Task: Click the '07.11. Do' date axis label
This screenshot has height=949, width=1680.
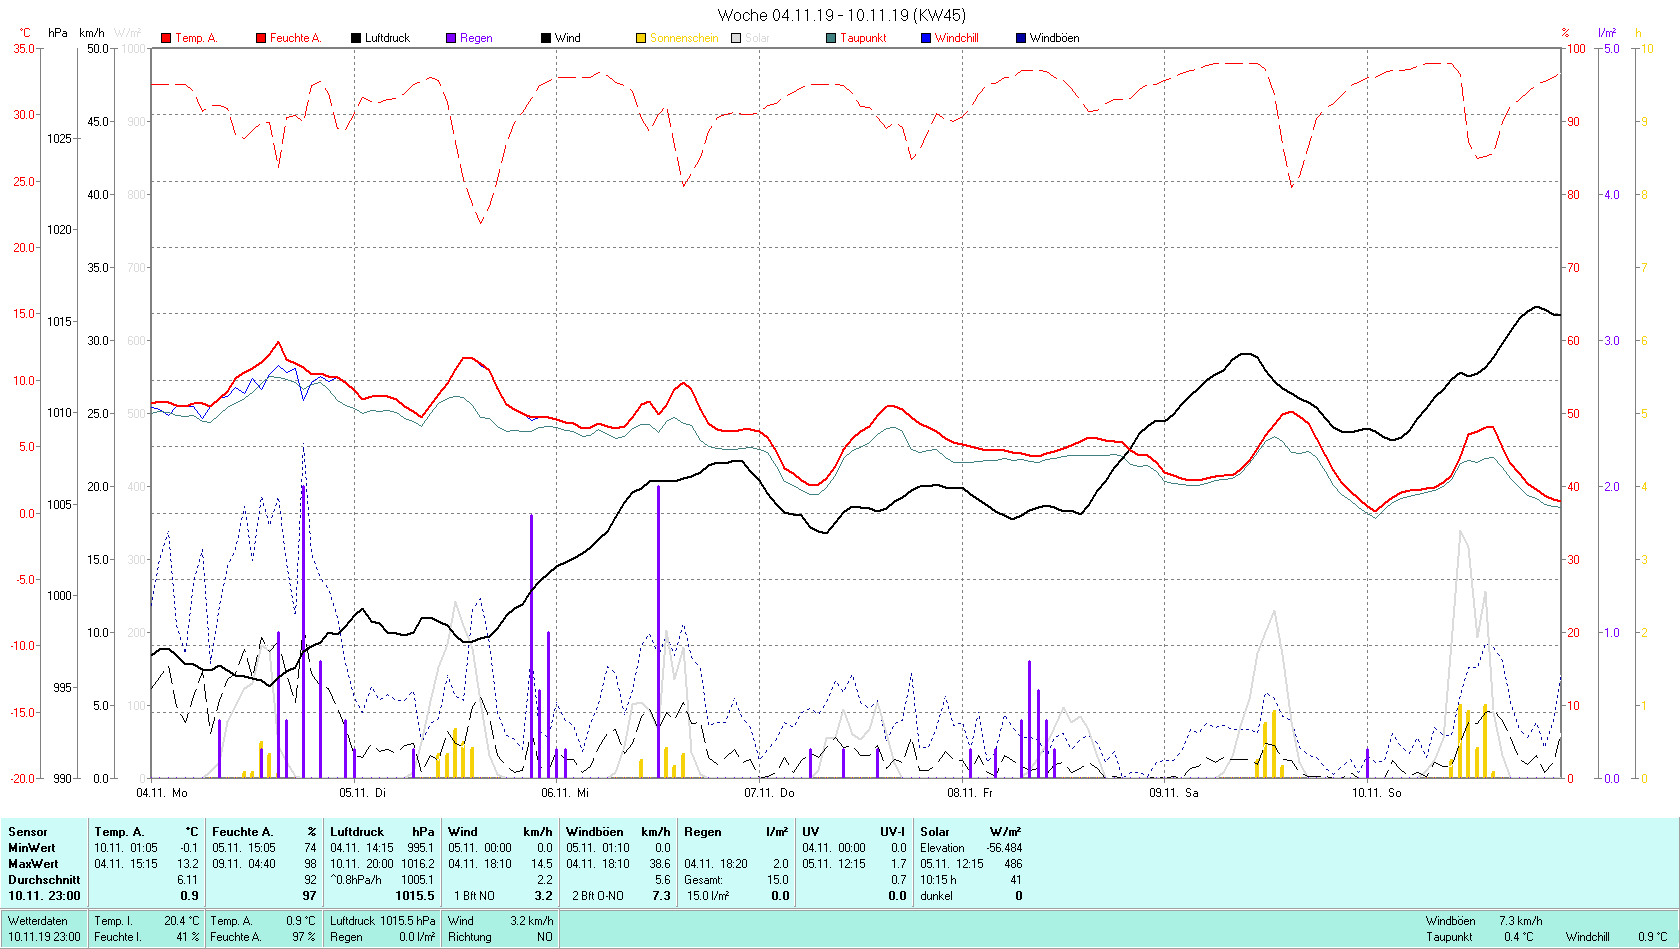Action: pyautogui.click(x=769, y=793)
